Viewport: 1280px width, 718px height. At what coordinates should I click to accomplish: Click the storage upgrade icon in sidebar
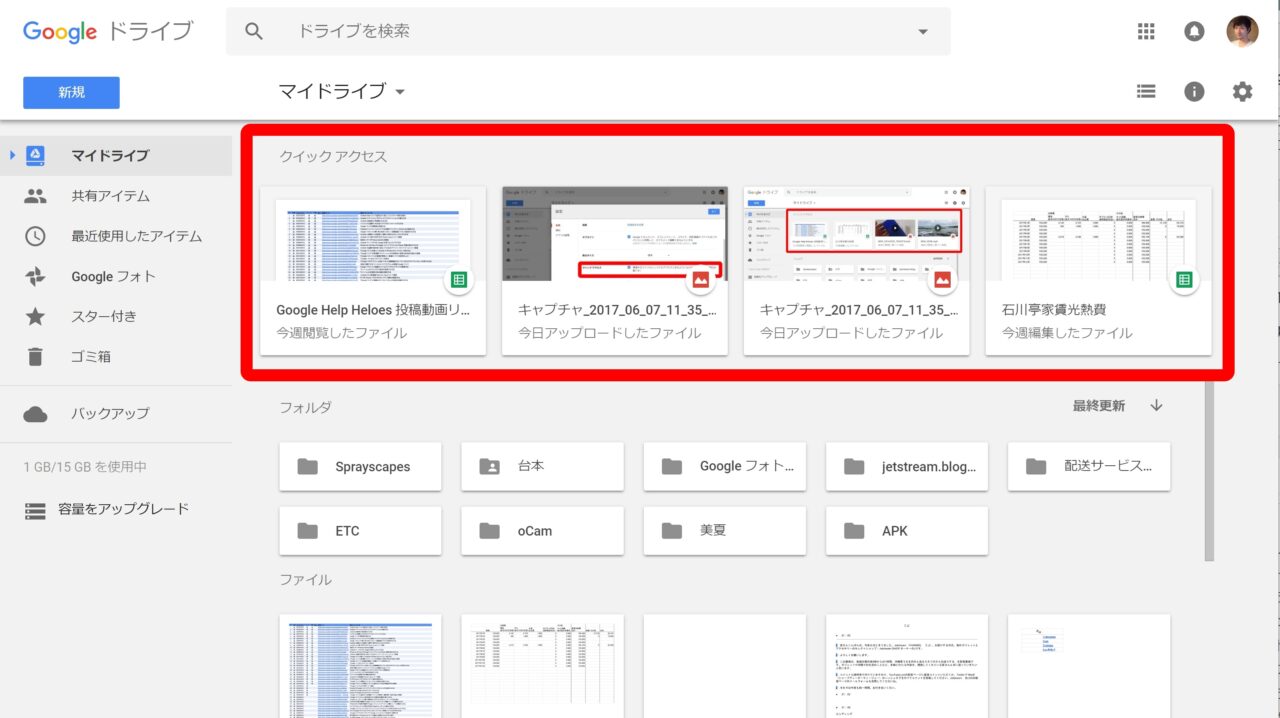point(35,509)
